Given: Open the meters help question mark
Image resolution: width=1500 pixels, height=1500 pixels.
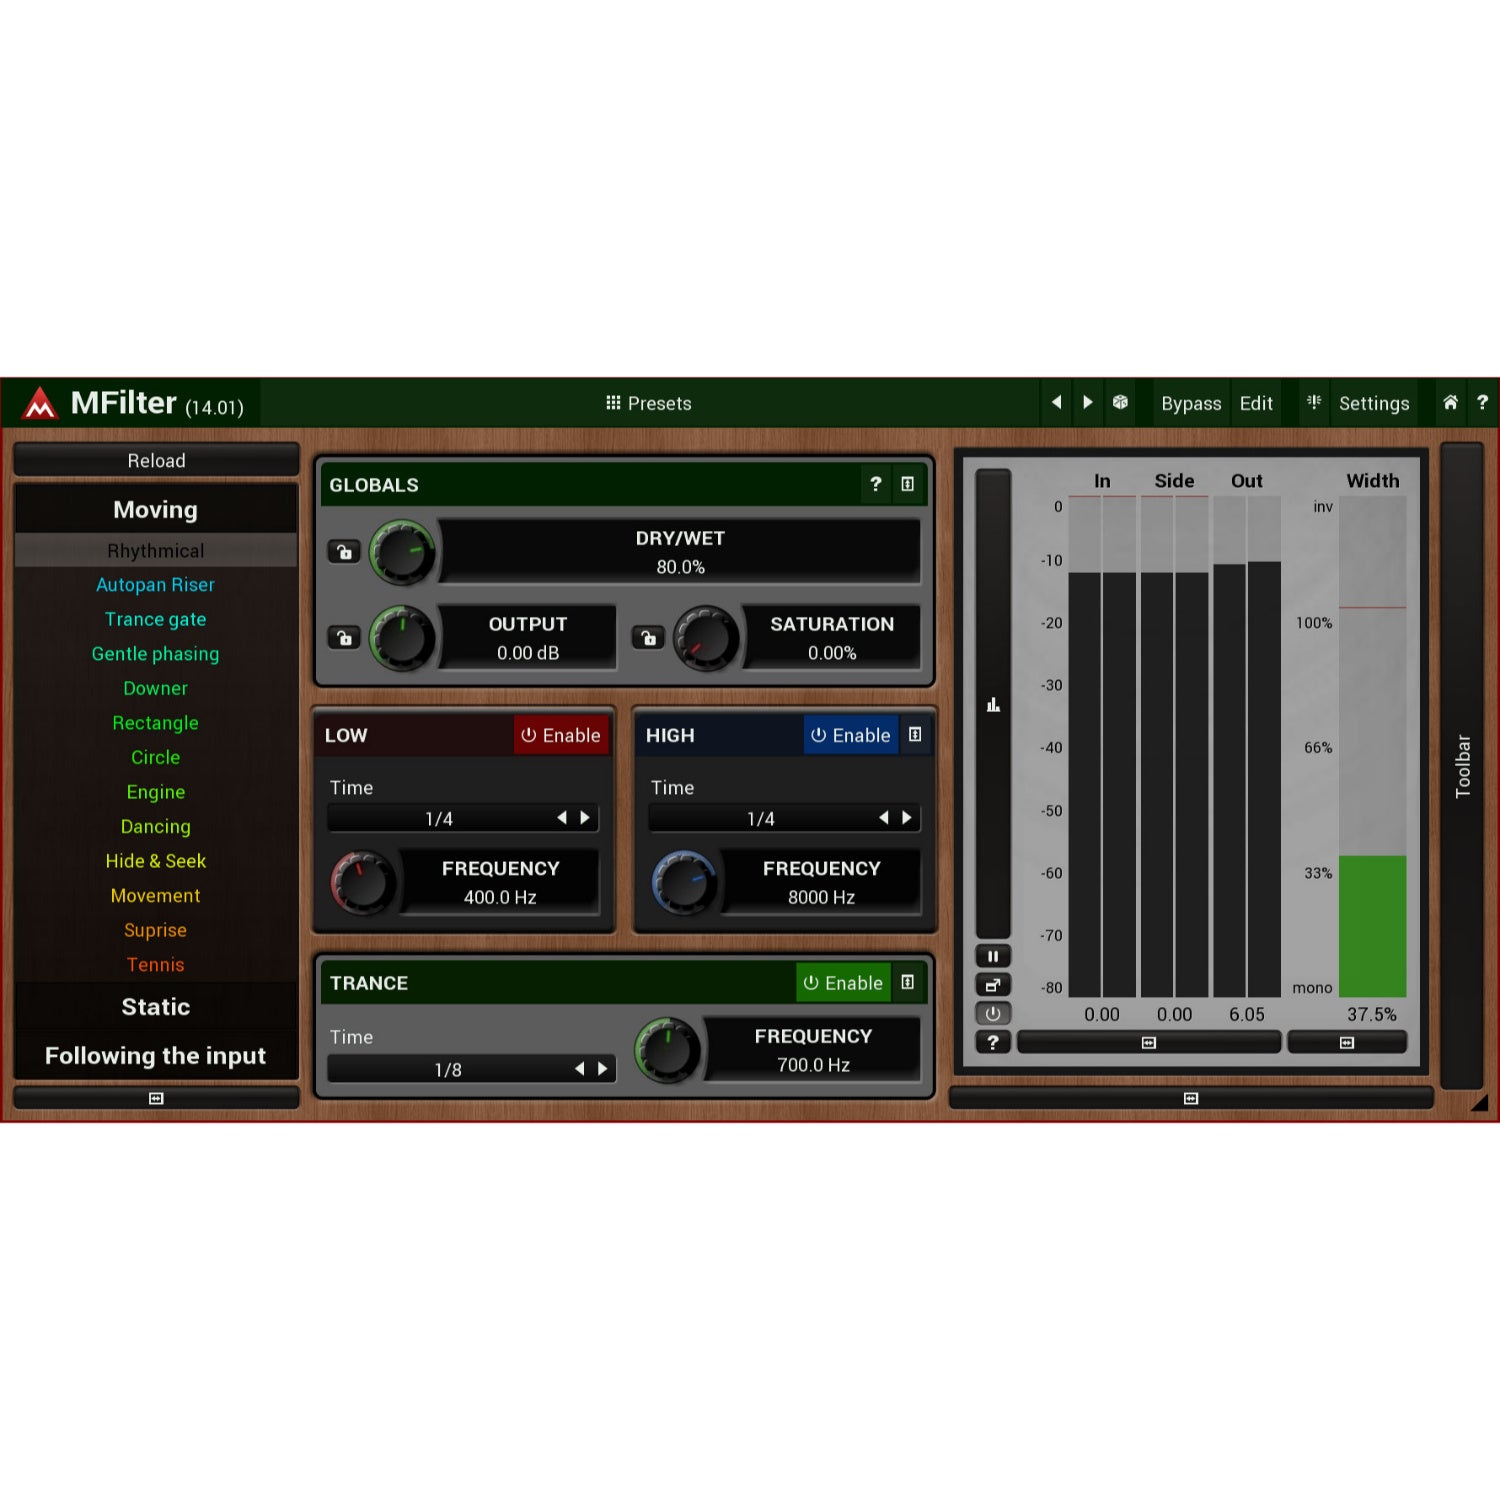Looking at the screenshot, I should tap(993, 1042).
